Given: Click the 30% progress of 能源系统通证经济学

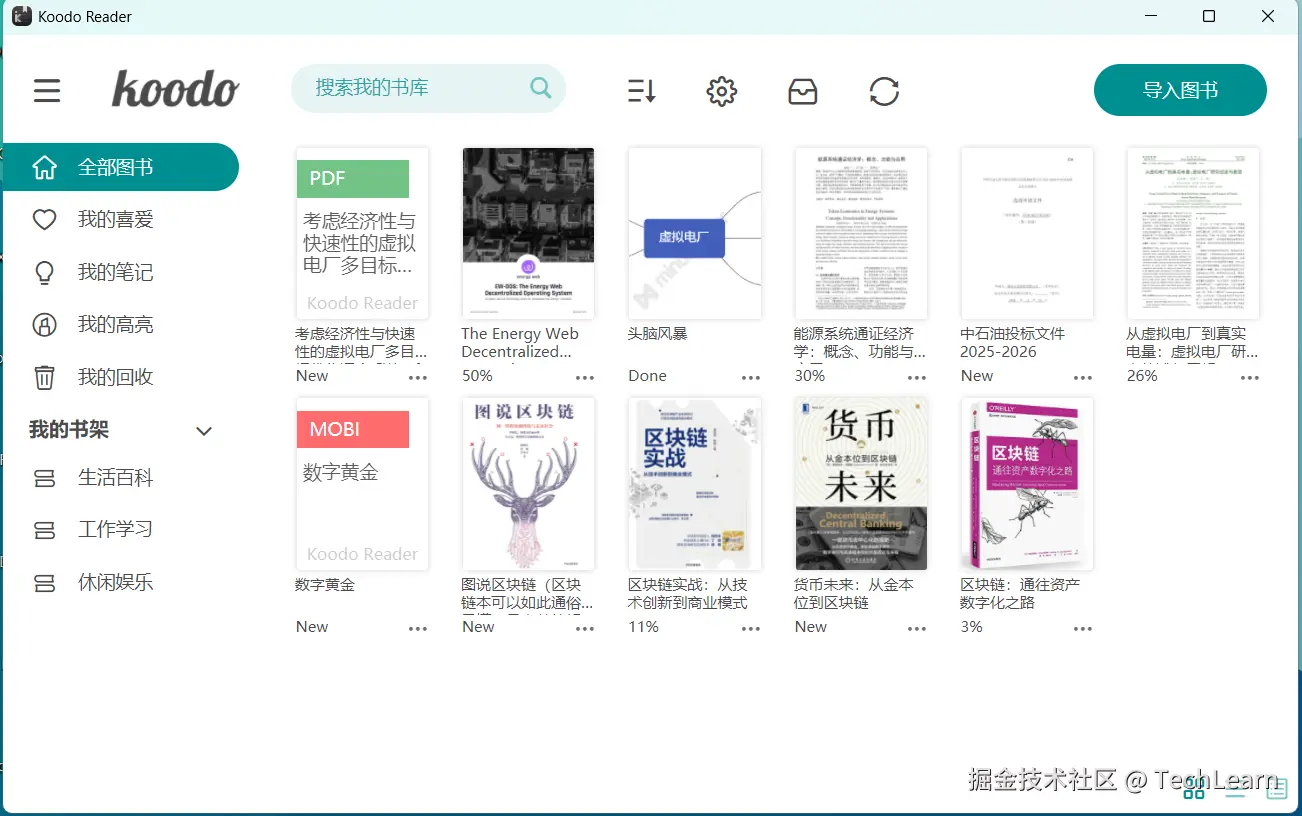Looking at the screenshot, I should 810,376.
